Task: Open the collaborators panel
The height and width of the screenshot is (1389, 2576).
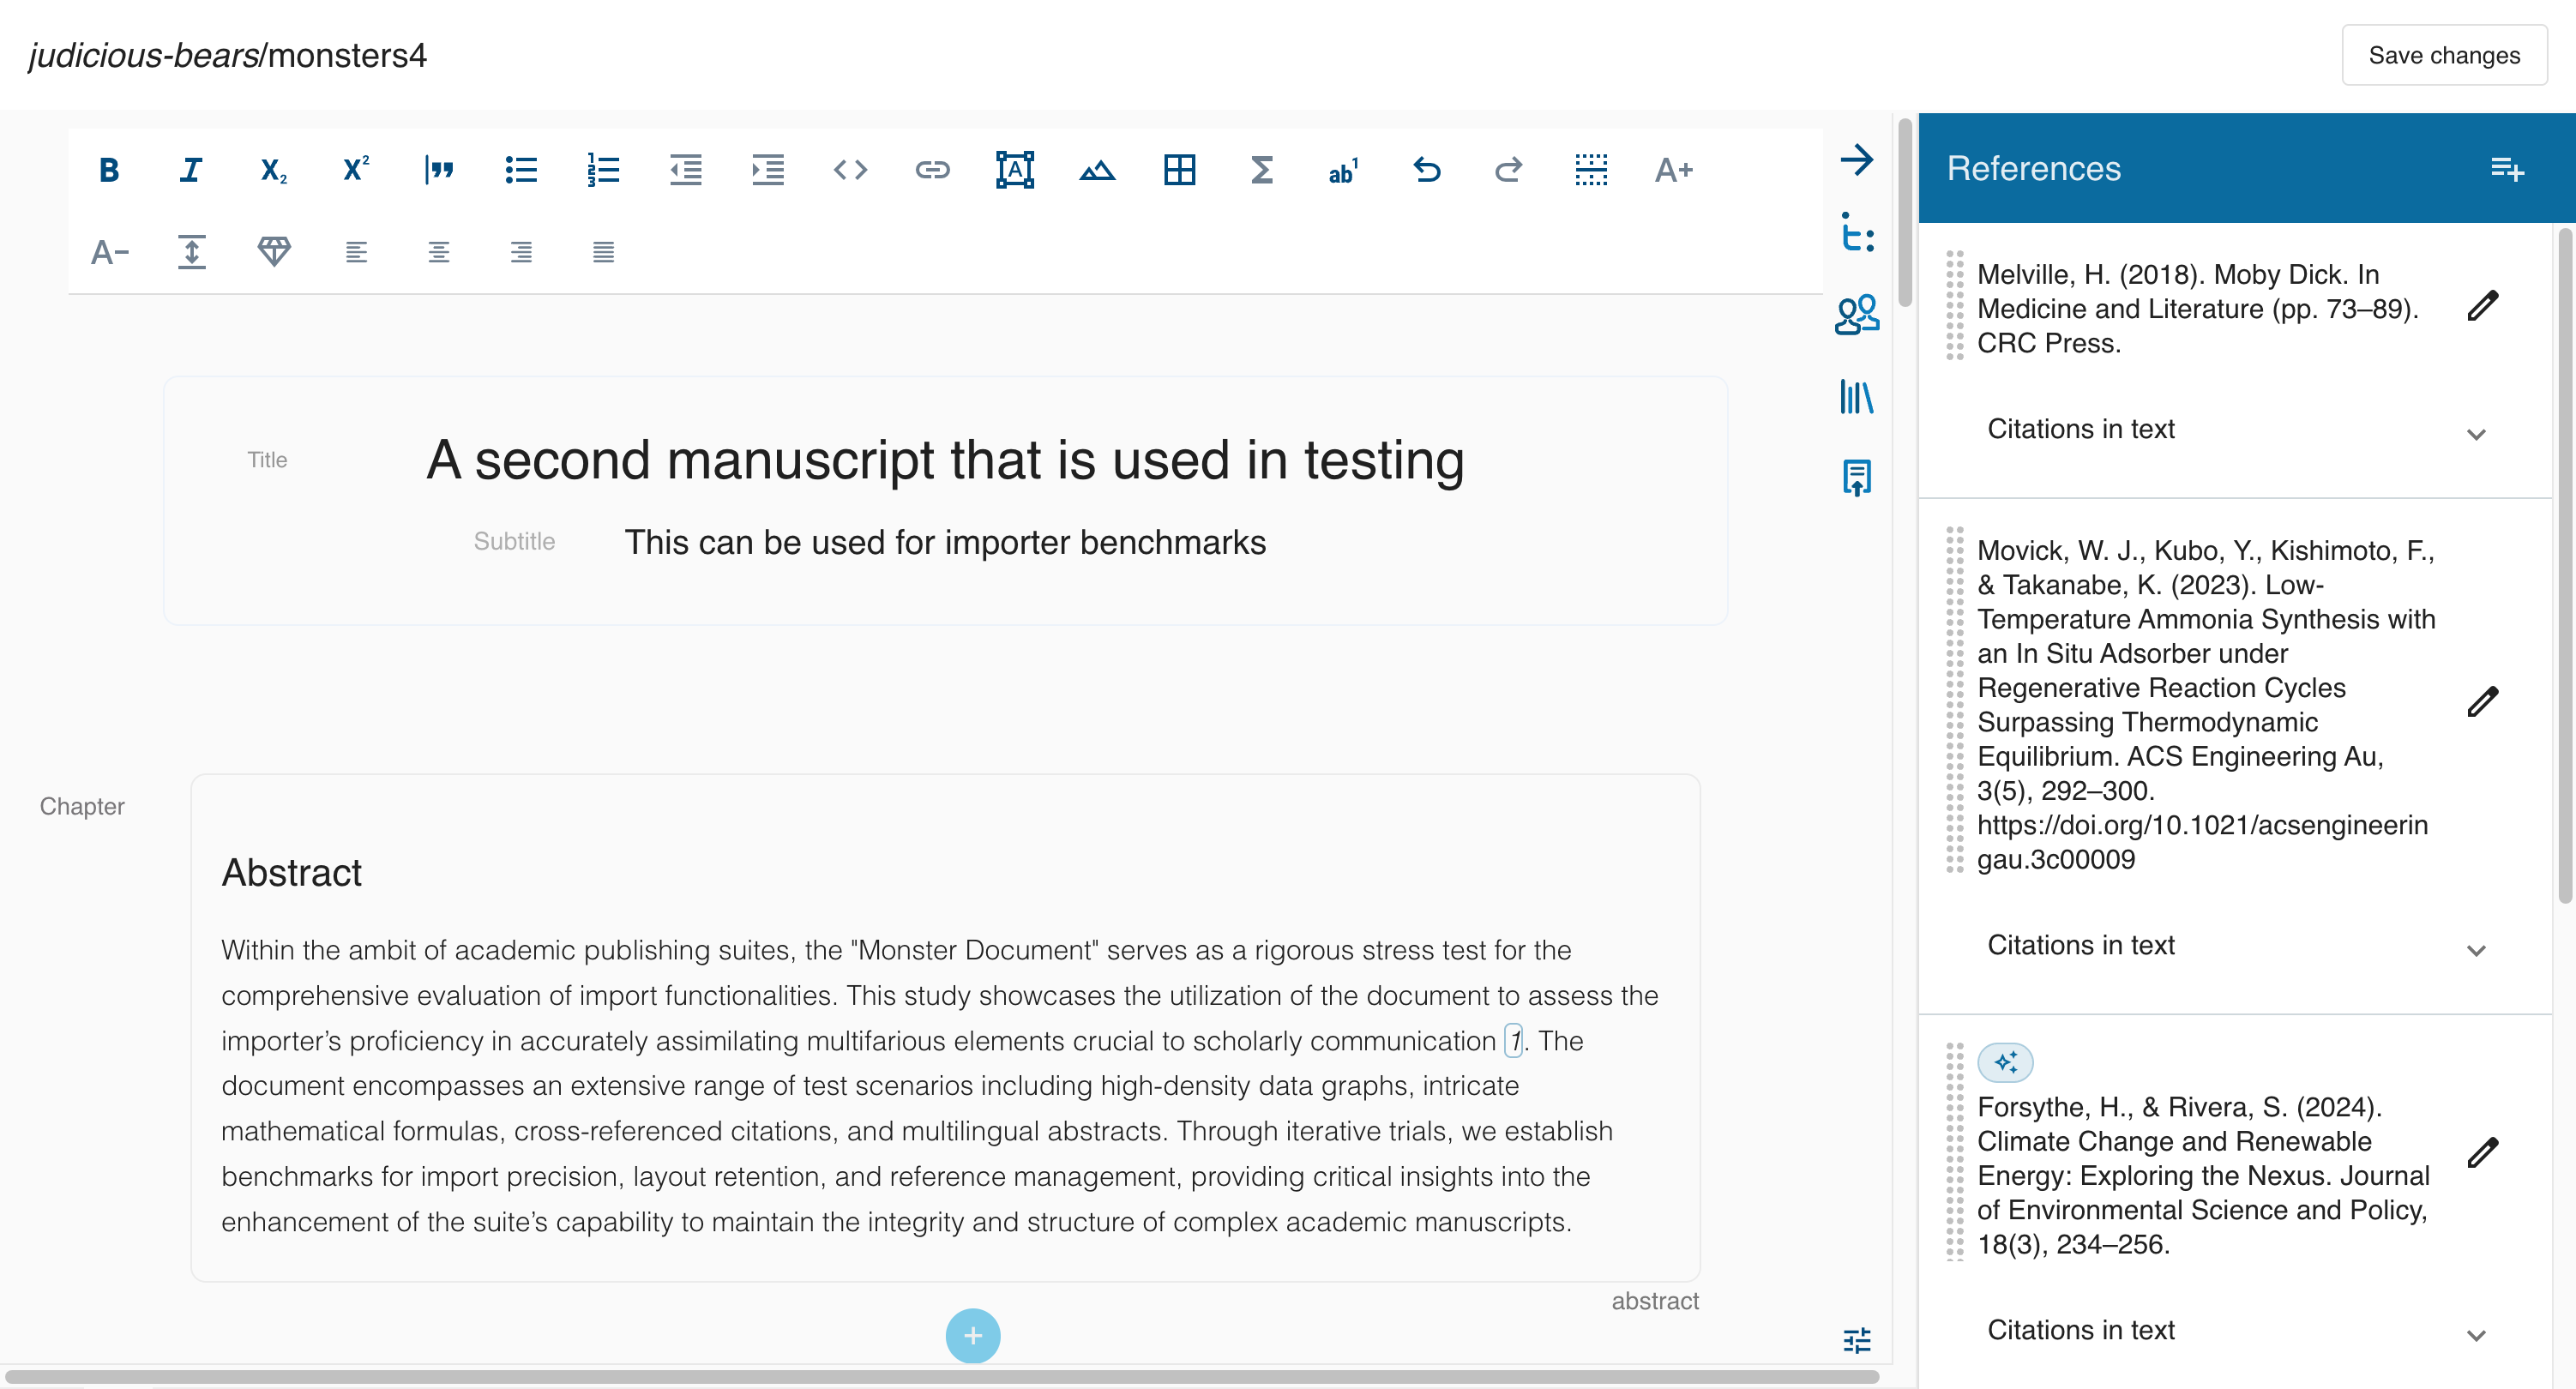Action: coord(1857,315)
